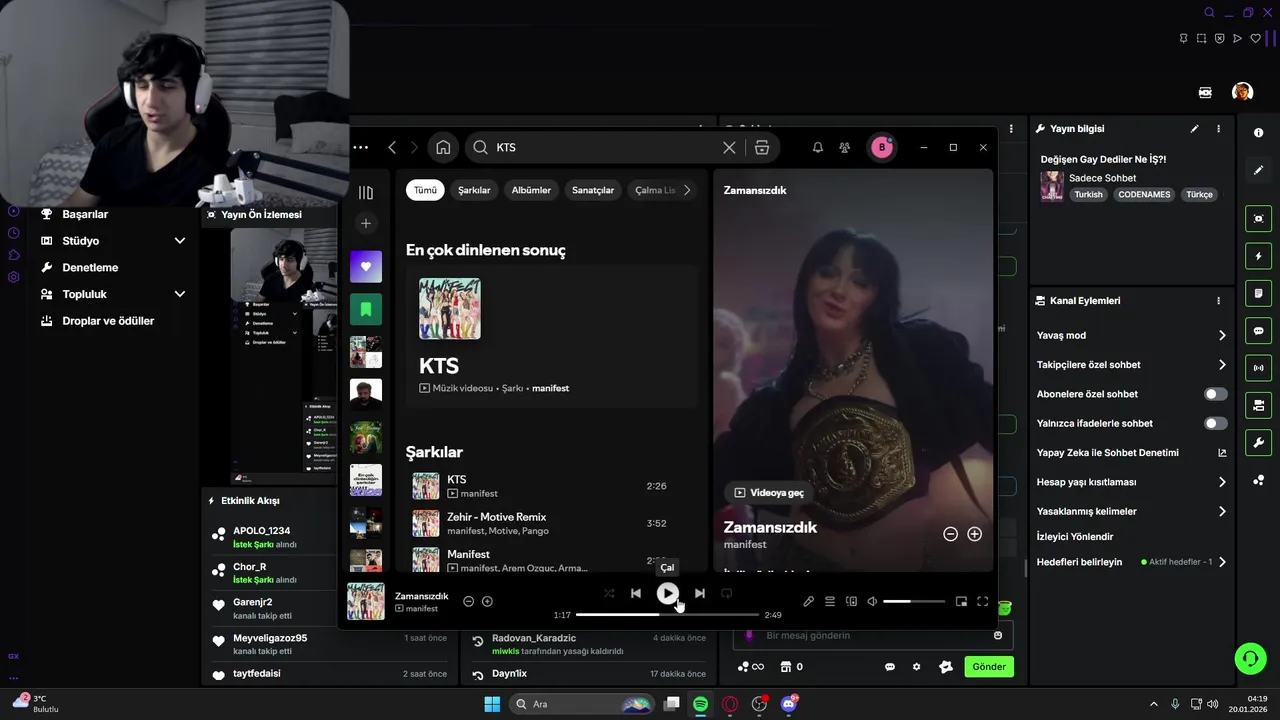Add Zamansızdık via plus in Now Playing panel

pyautogui.click(x=974, y=534)
